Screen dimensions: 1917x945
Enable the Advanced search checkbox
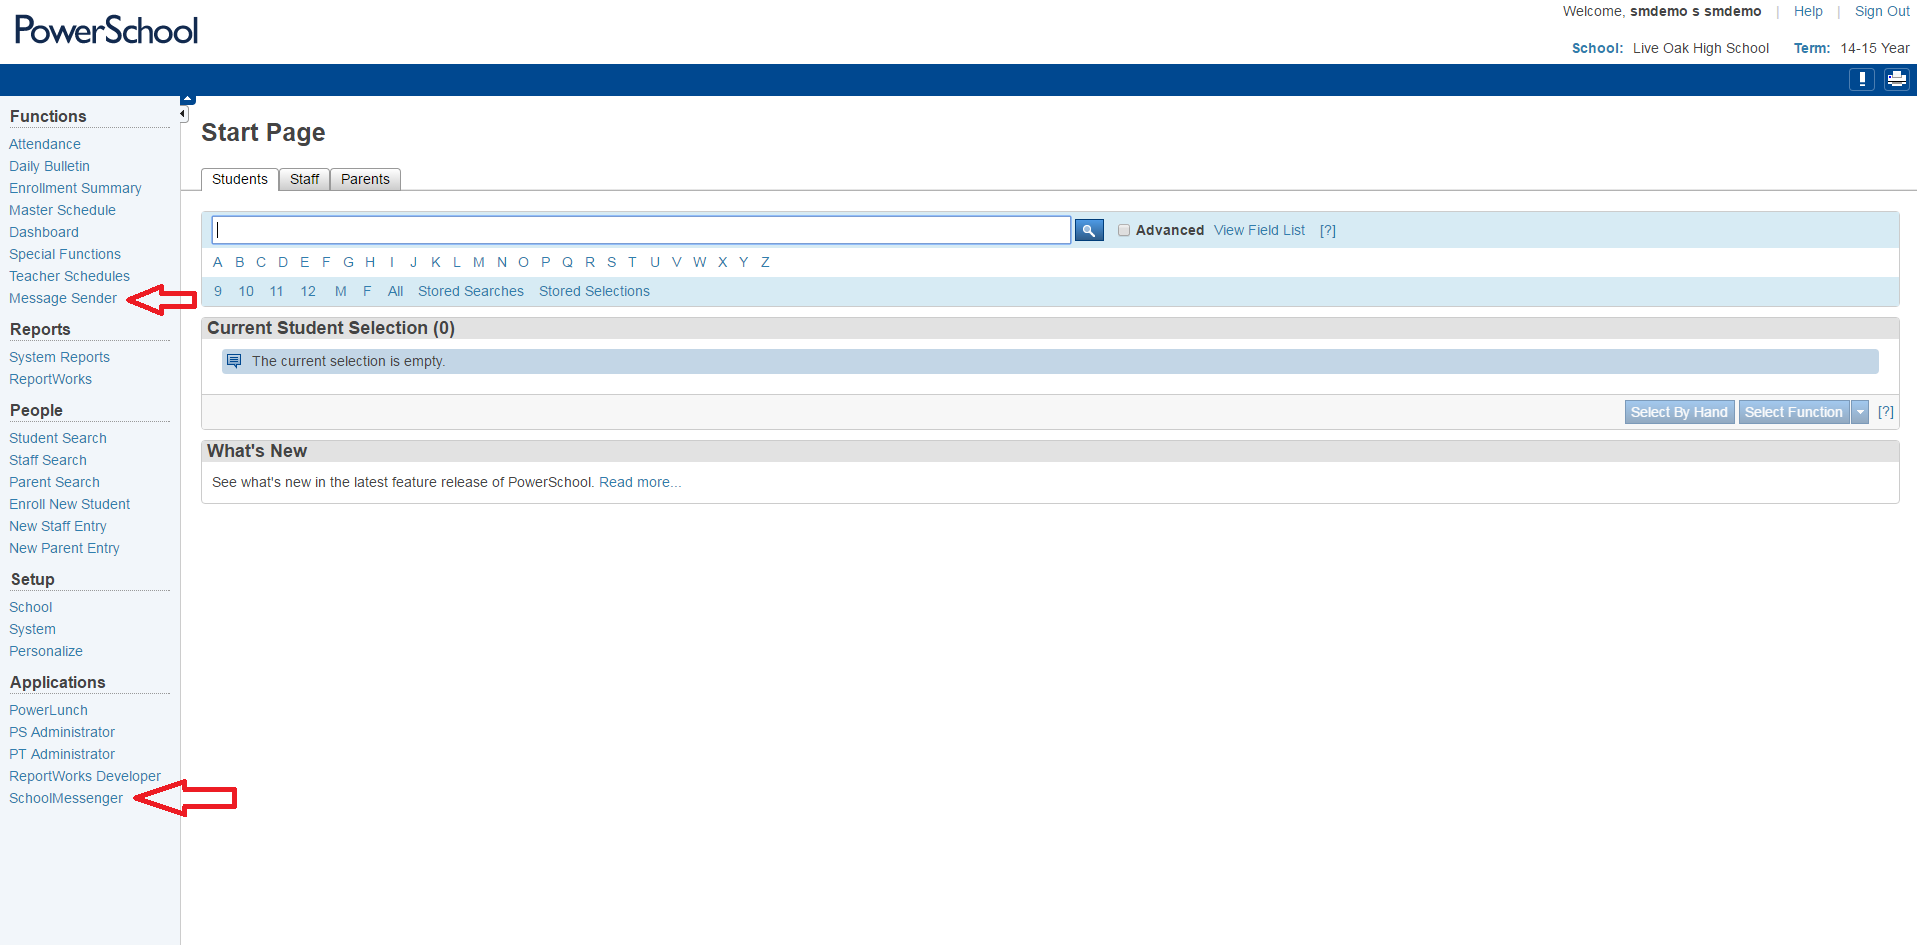click(x=1124, y=230)
